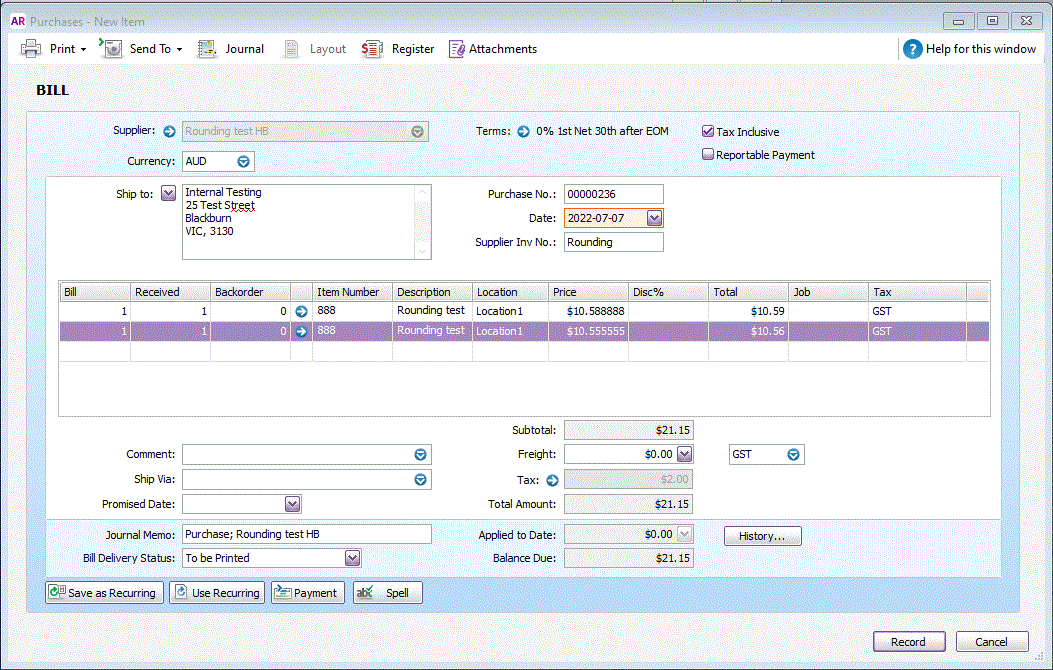The width and height of the screenshot is (1053, 670).
Task: Open the Promised Date calendar dropdown
Action: (x=292, y=504)
